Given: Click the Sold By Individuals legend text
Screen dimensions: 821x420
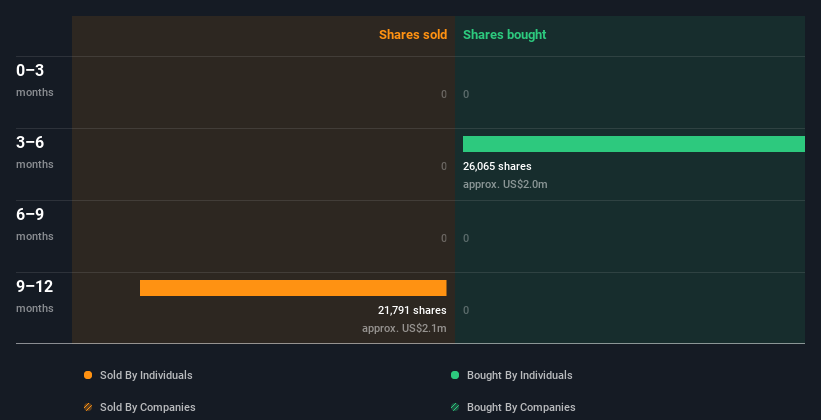Looking at the screenshot, I should pyautogui.click(x=146, y=375).
